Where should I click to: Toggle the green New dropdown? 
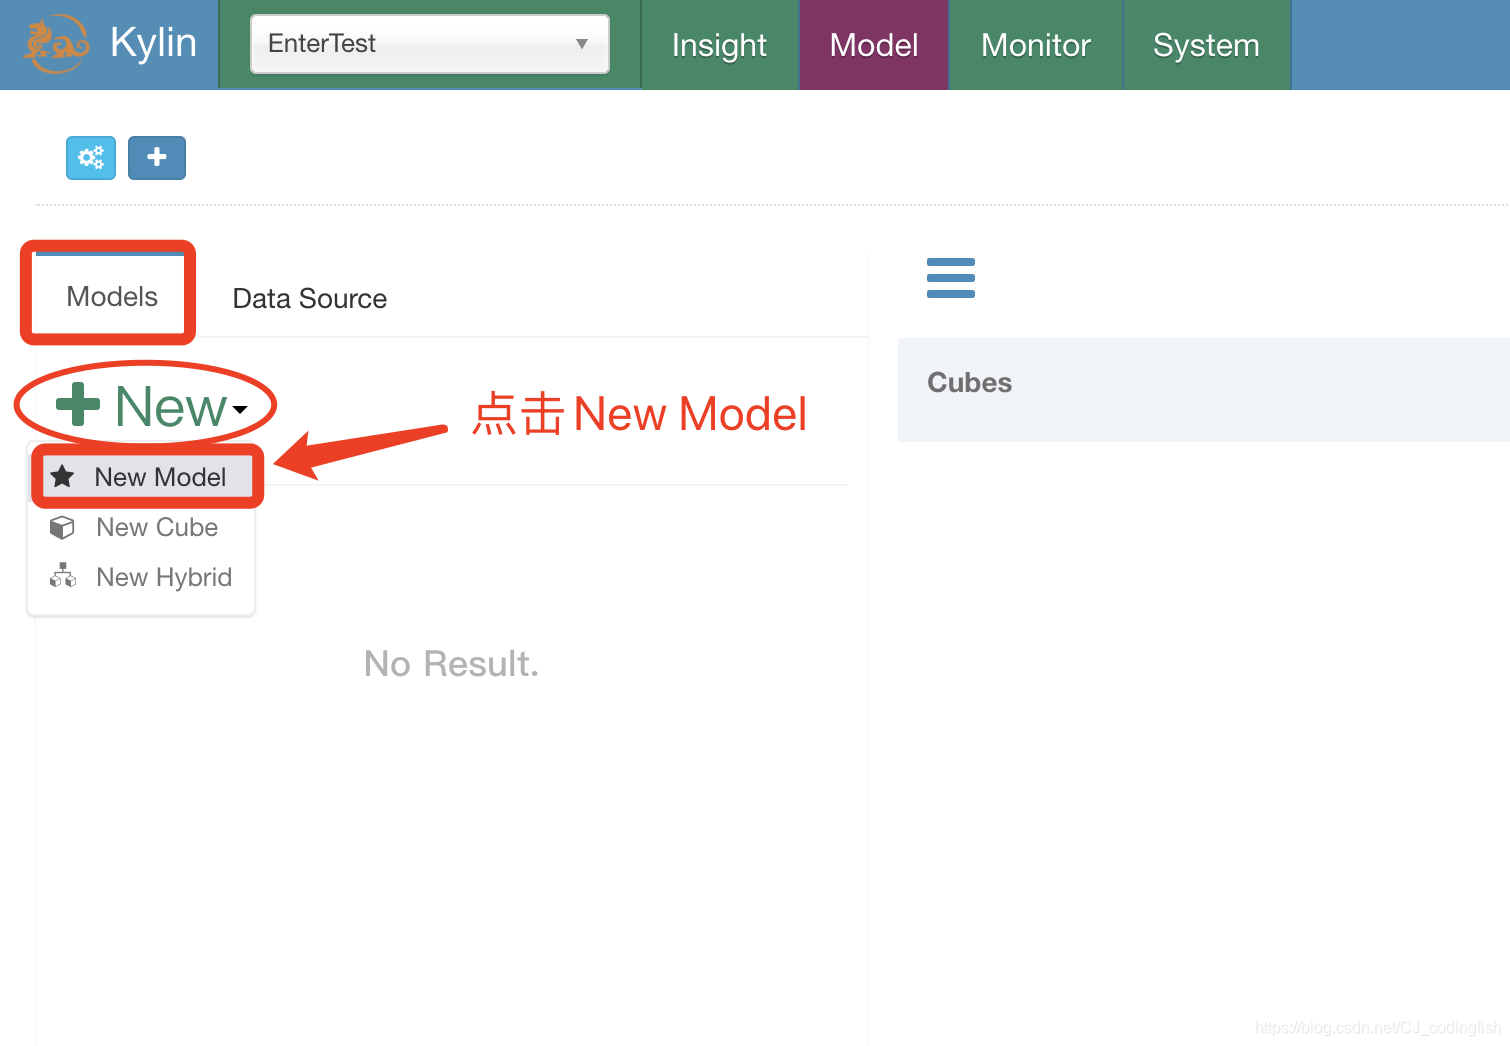(150, 406)
